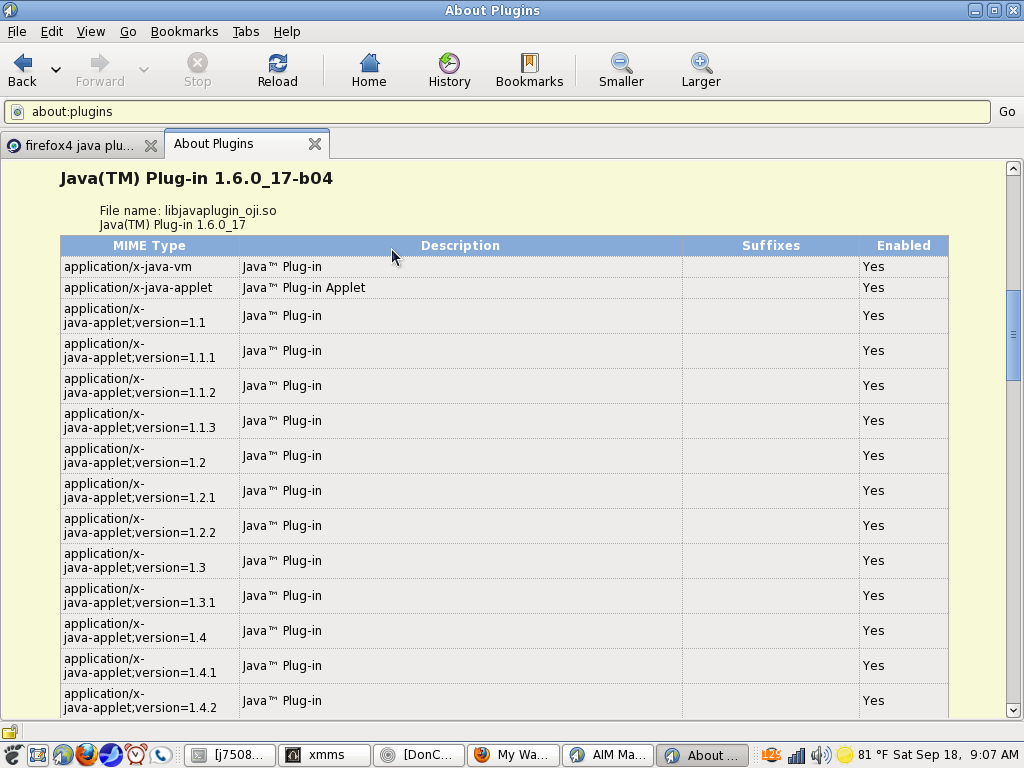Click the scrollbar down arrow

pyautogui.click(x=1013, y=710)
